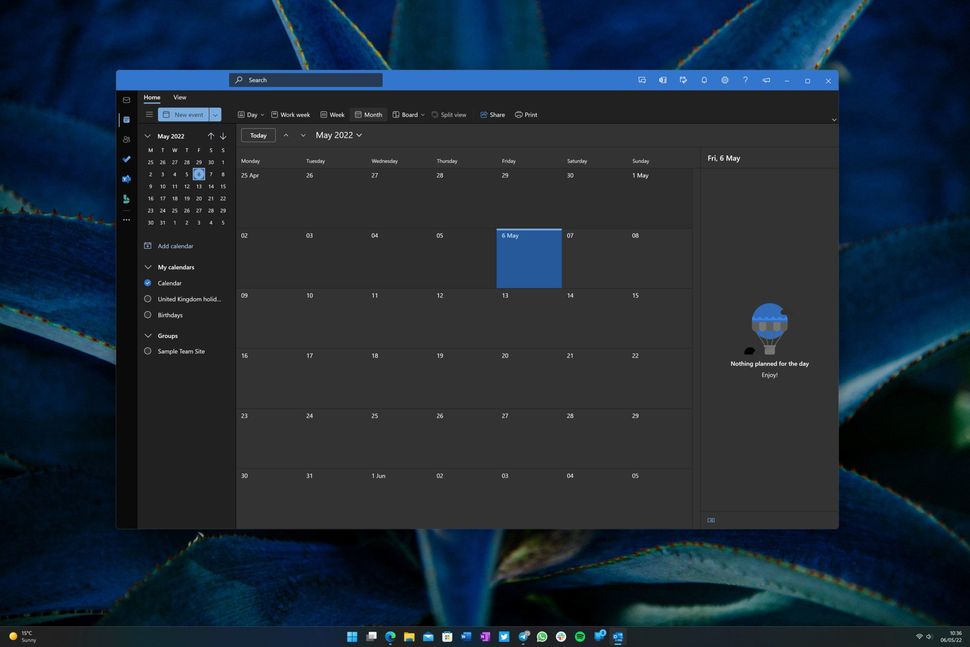Show the Birthdays calendar
970x647 pixels.
click(x=147, y=314)
